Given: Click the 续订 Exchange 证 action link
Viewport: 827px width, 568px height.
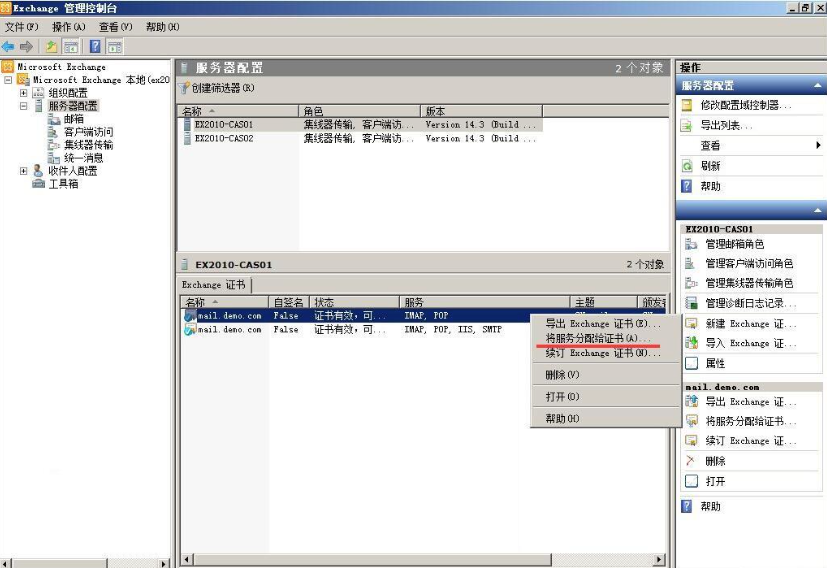Looking at the screenshot, I should [x=751, y=441].
